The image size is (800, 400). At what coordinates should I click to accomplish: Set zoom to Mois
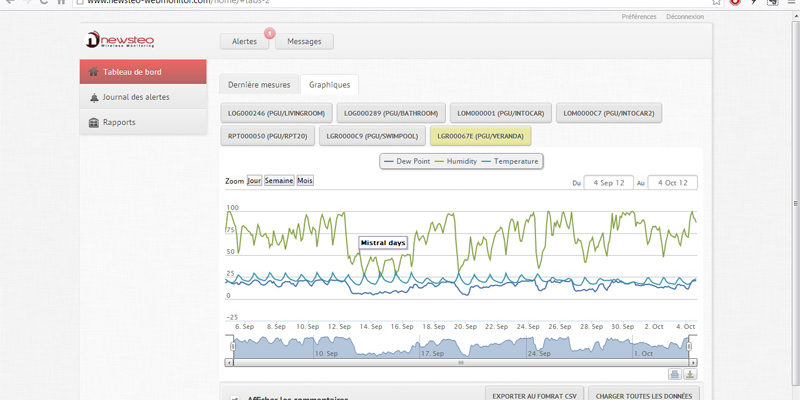pos(305,181)
